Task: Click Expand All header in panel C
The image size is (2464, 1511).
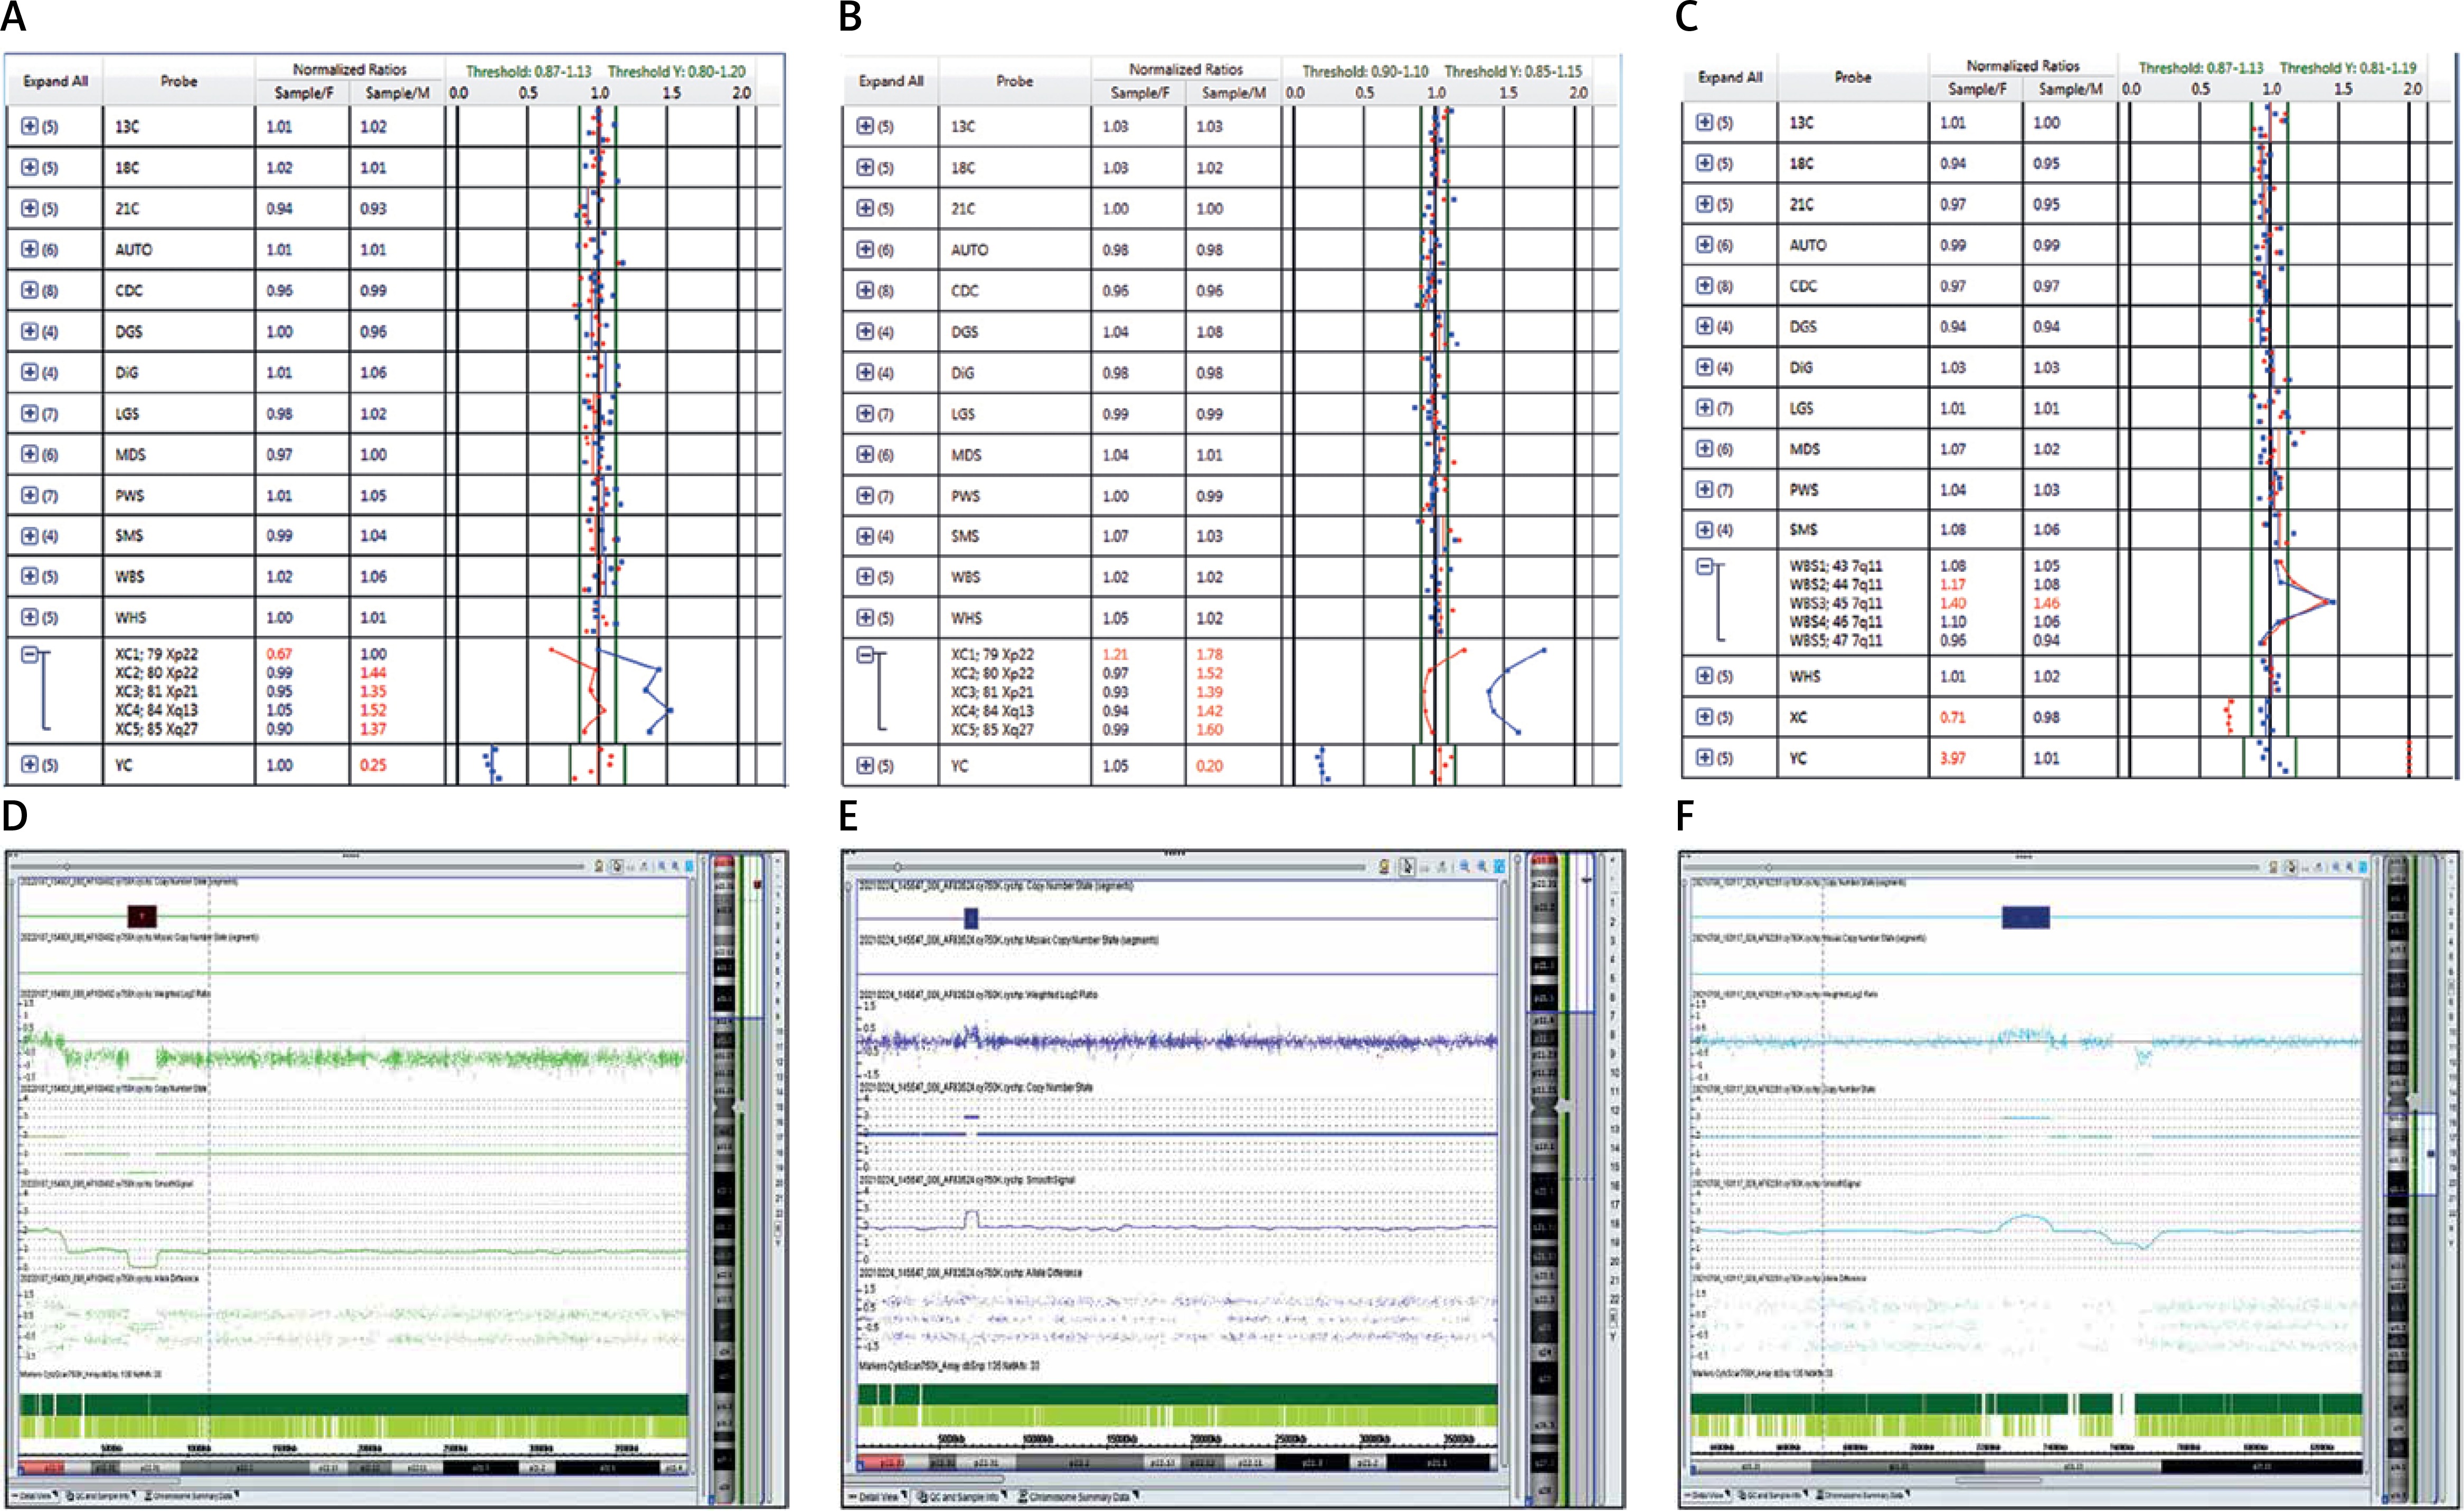Action: point(1730,77)
